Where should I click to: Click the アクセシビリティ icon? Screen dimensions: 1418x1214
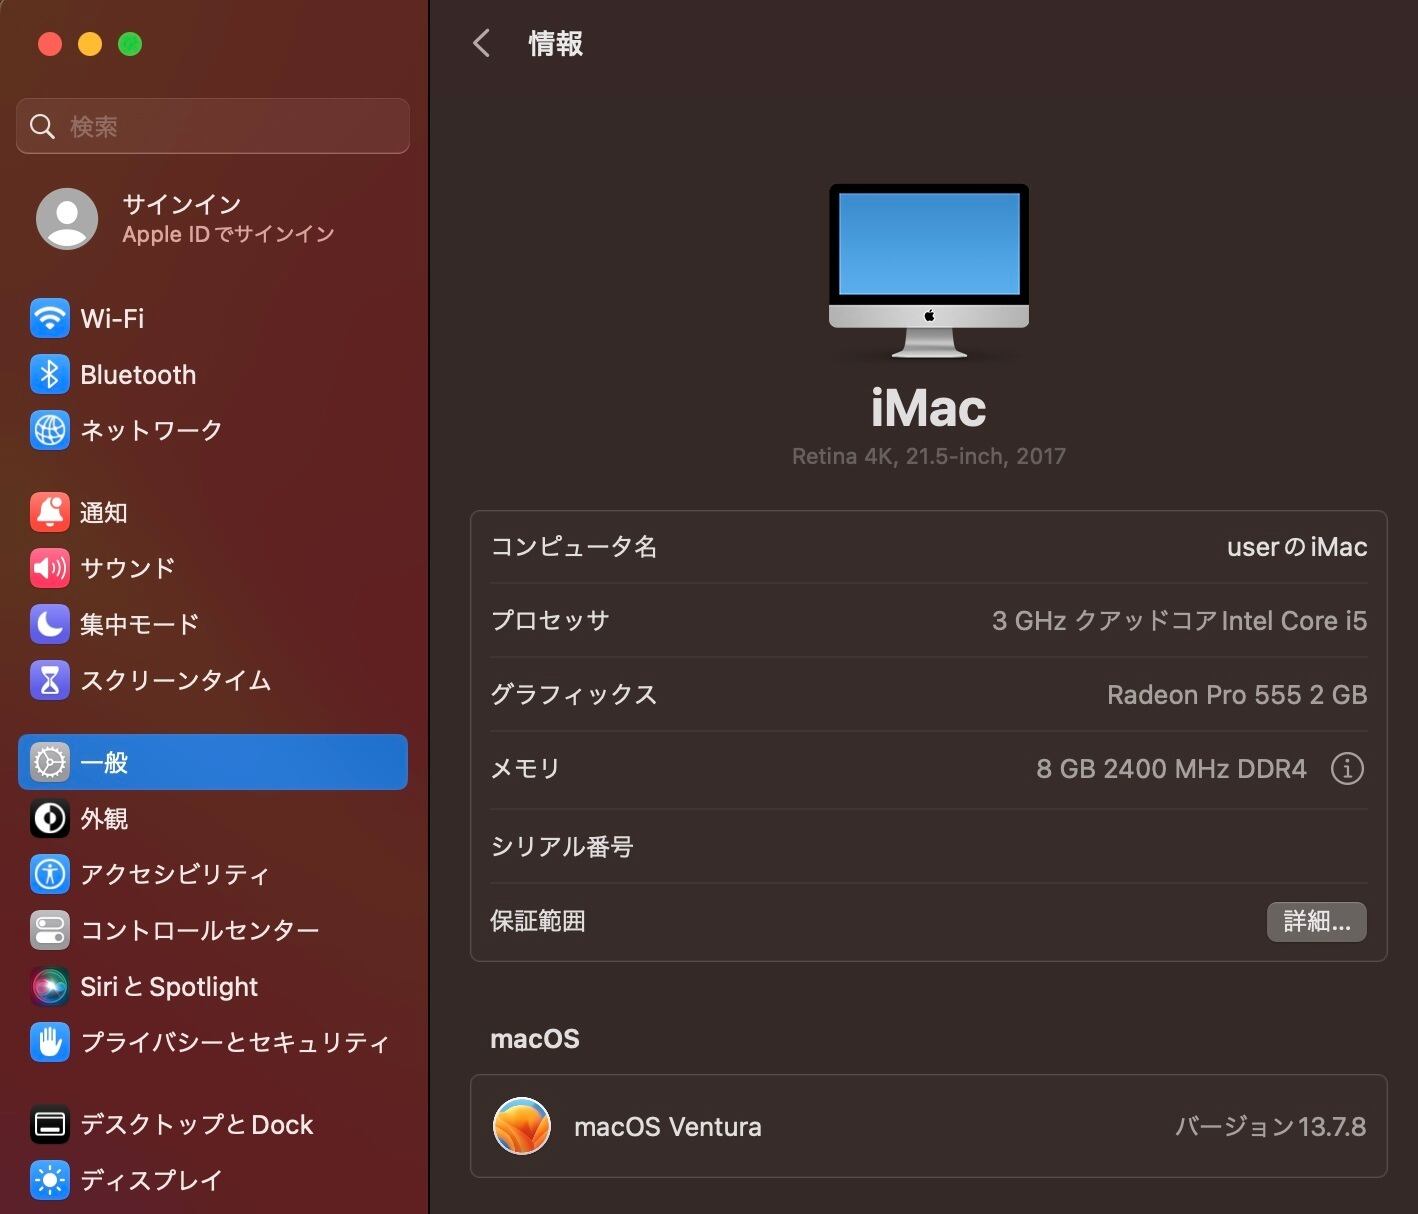pos(50,874)
